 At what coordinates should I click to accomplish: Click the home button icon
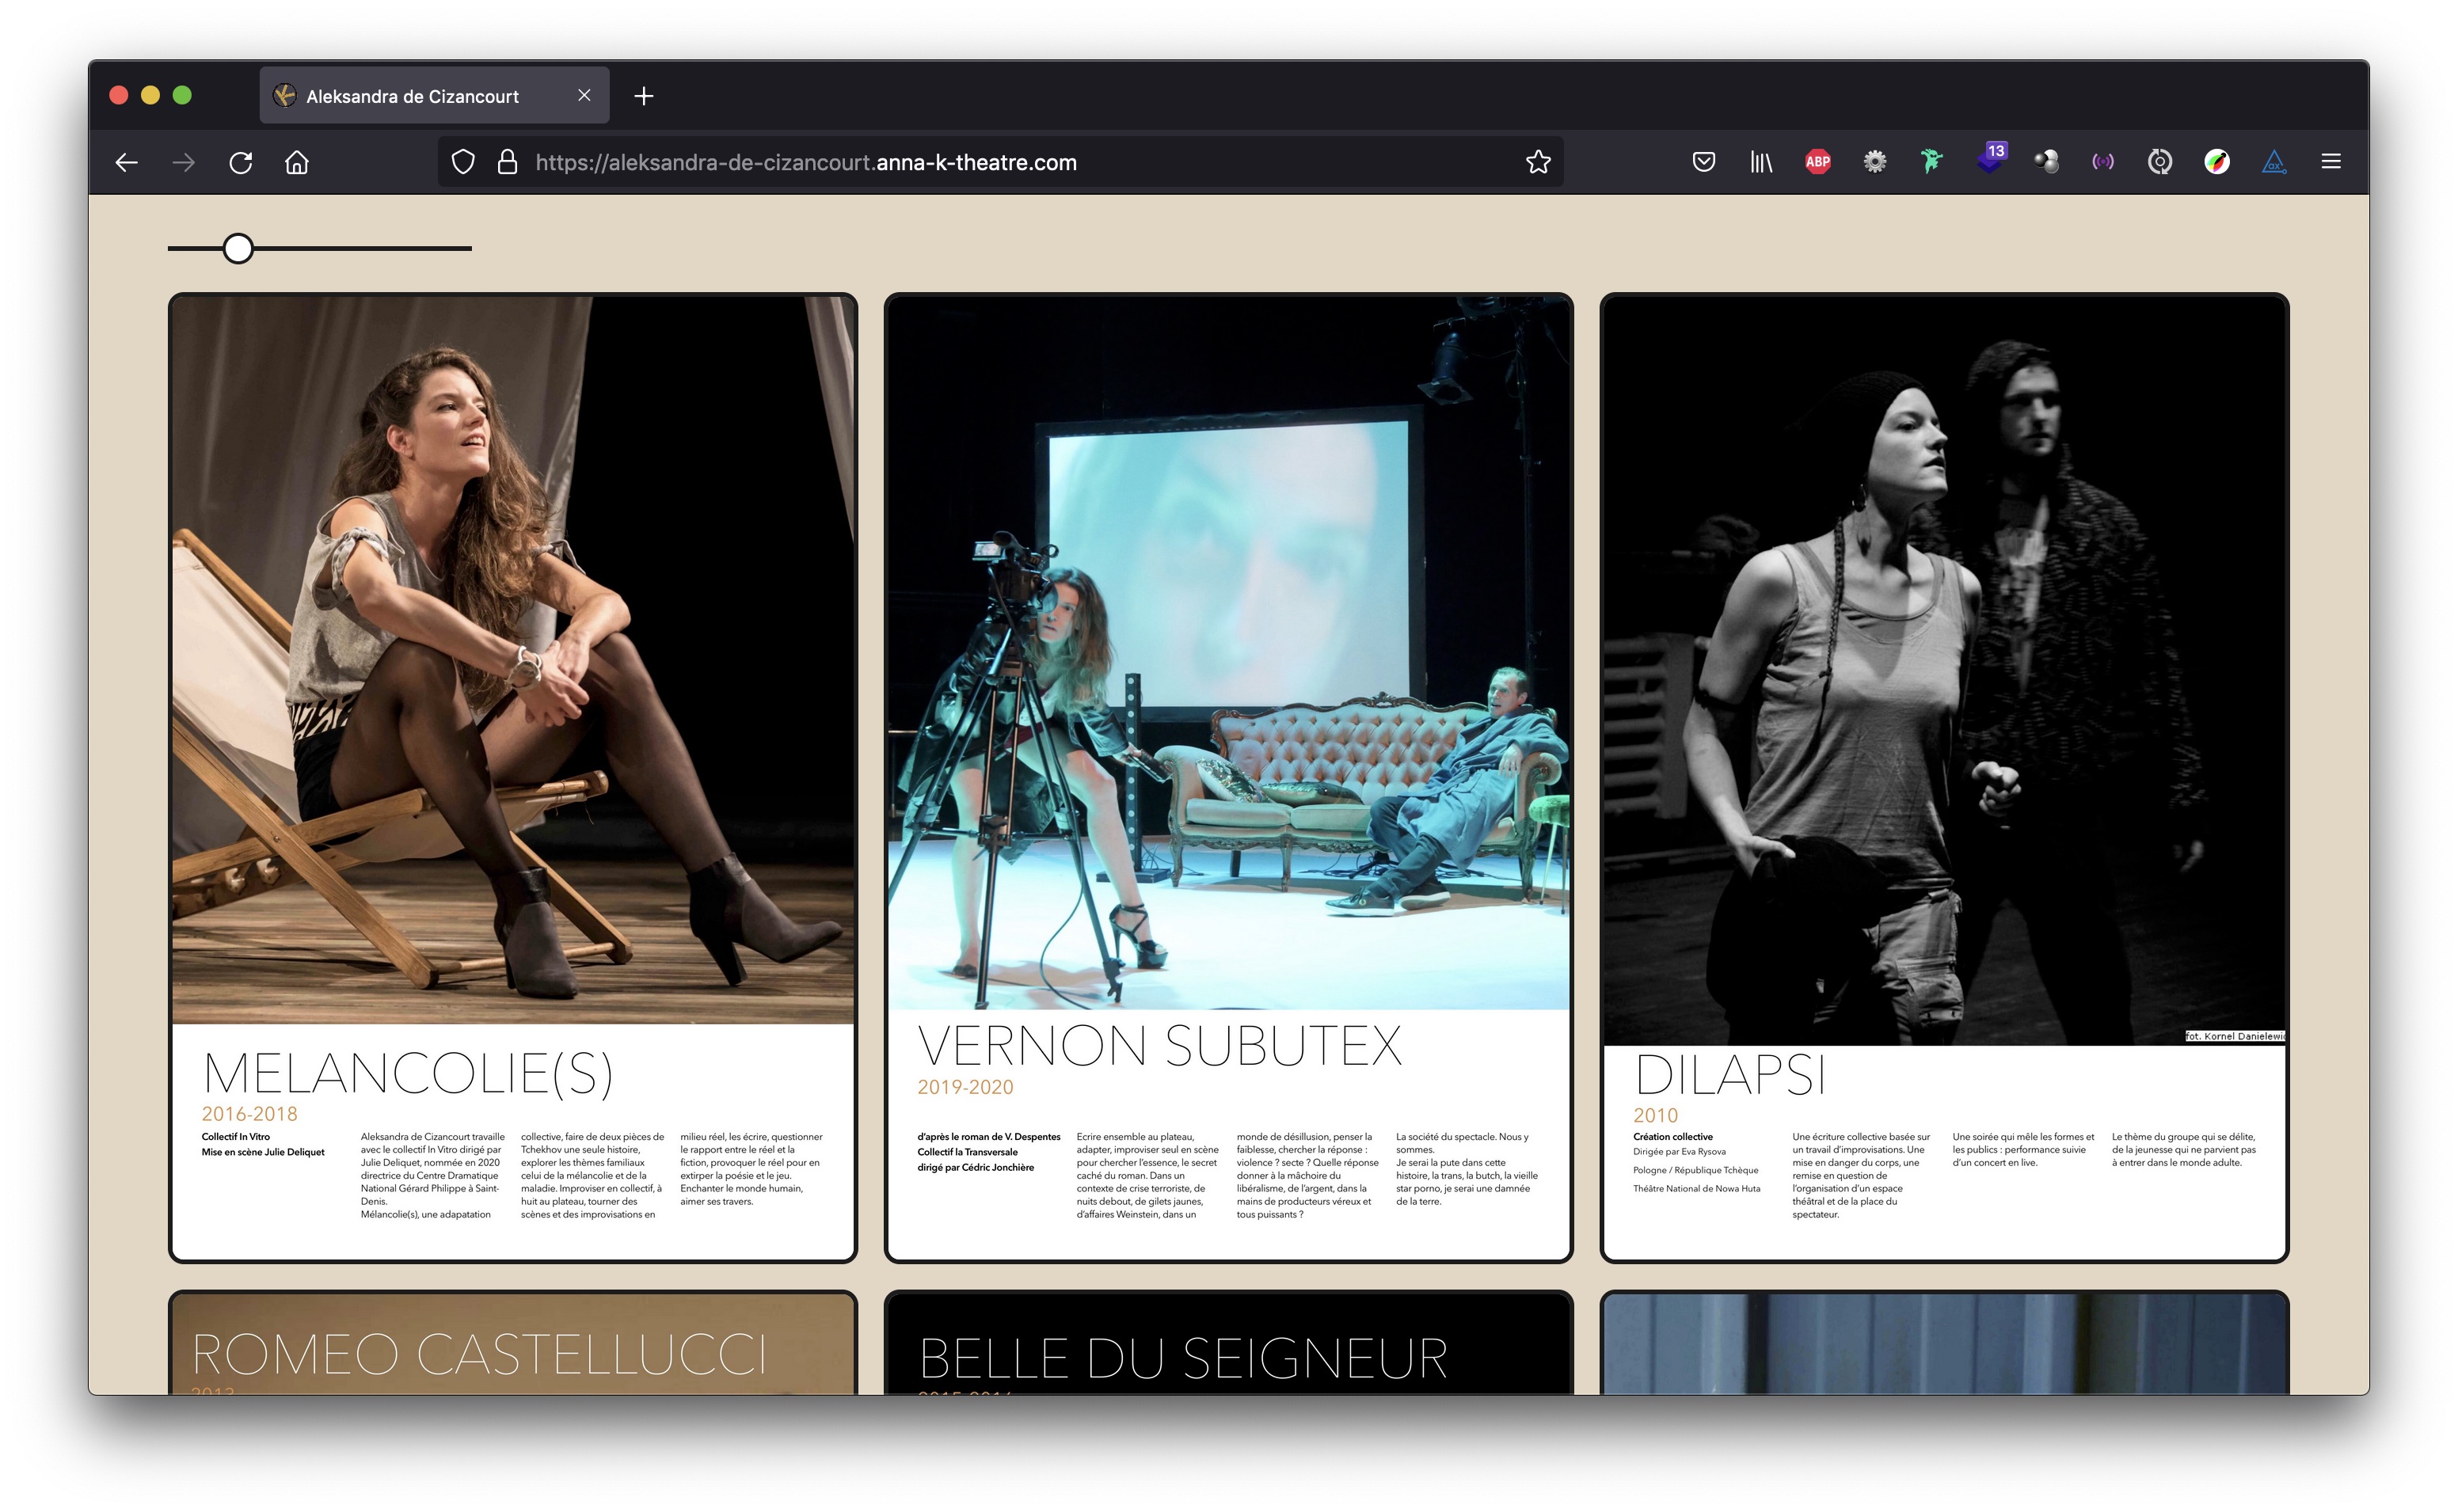click(297, 162)
